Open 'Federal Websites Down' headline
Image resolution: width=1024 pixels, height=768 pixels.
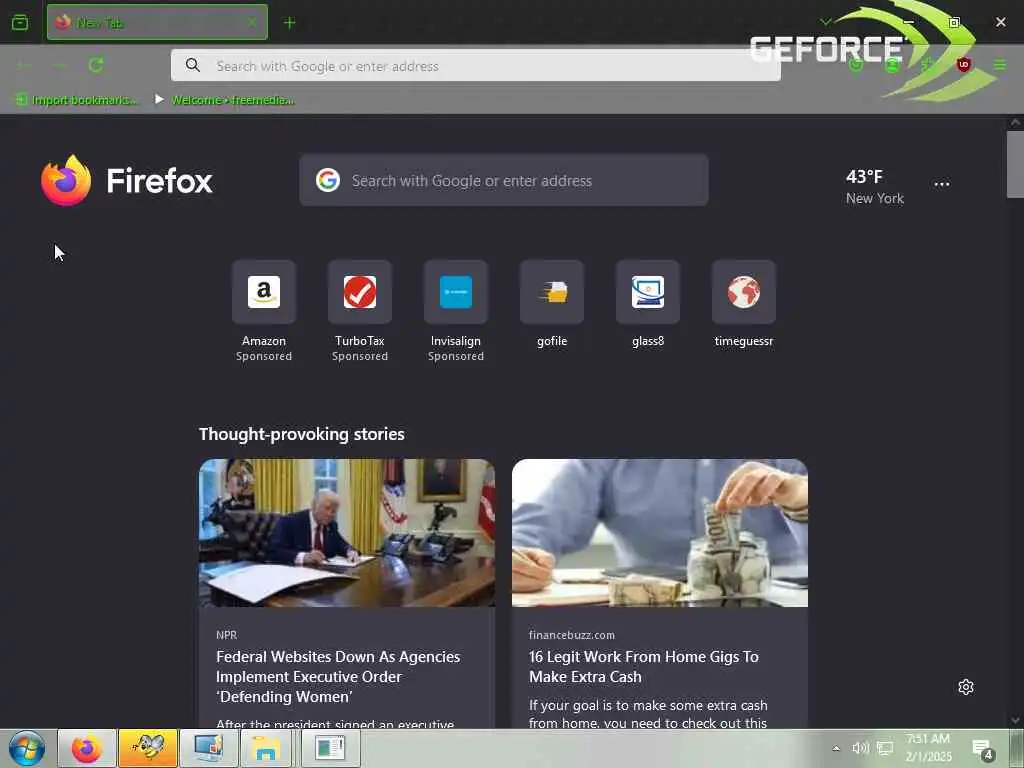coord(338,677)
